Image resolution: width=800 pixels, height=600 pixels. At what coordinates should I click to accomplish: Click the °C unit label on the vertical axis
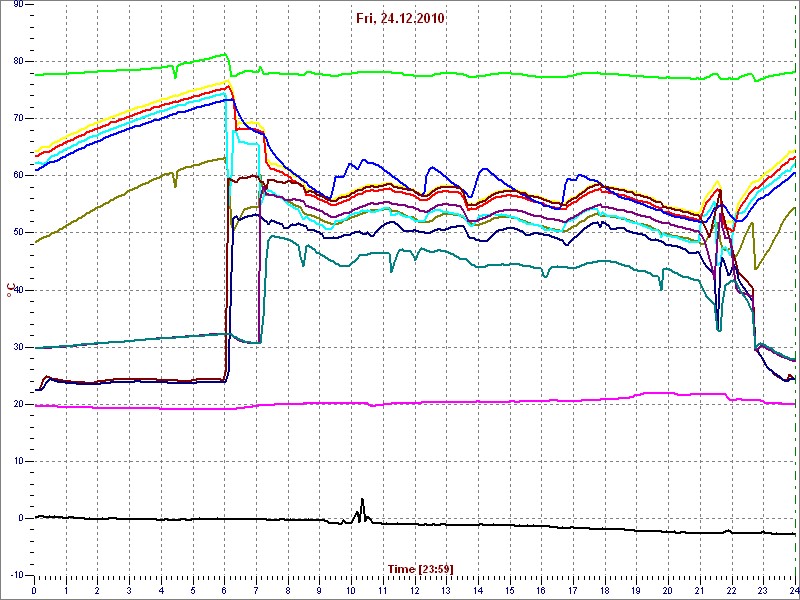click(9, 289)
